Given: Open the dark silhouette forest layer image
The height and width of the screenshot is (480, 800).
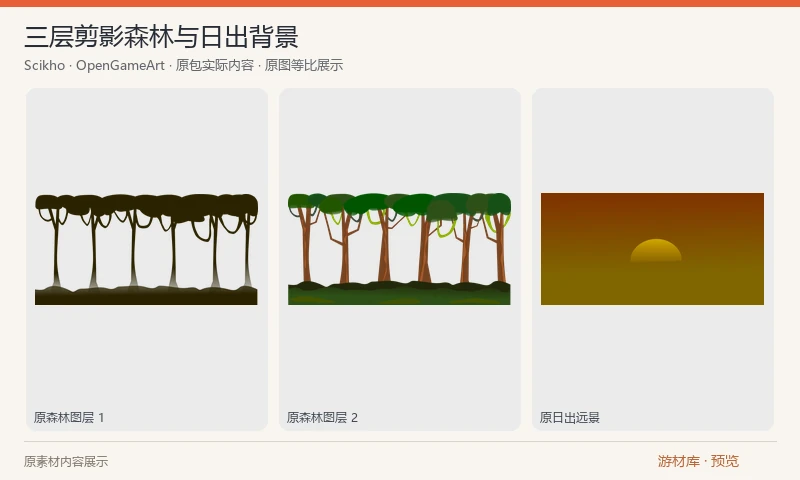Looking at the screenshot, I should tap(146, 249).
